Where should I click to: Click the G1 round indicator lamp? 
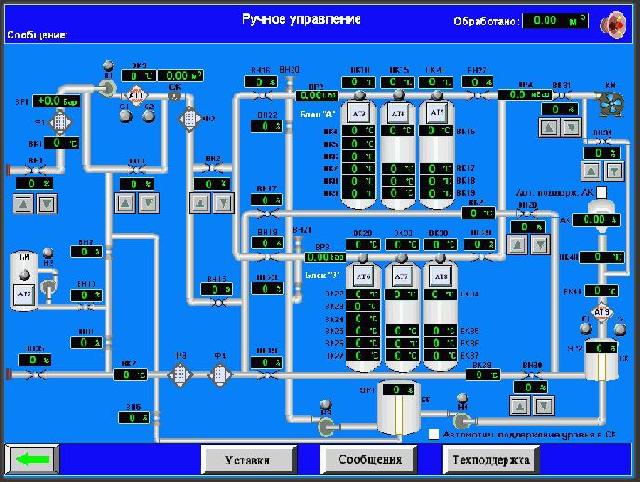[125, 114]
